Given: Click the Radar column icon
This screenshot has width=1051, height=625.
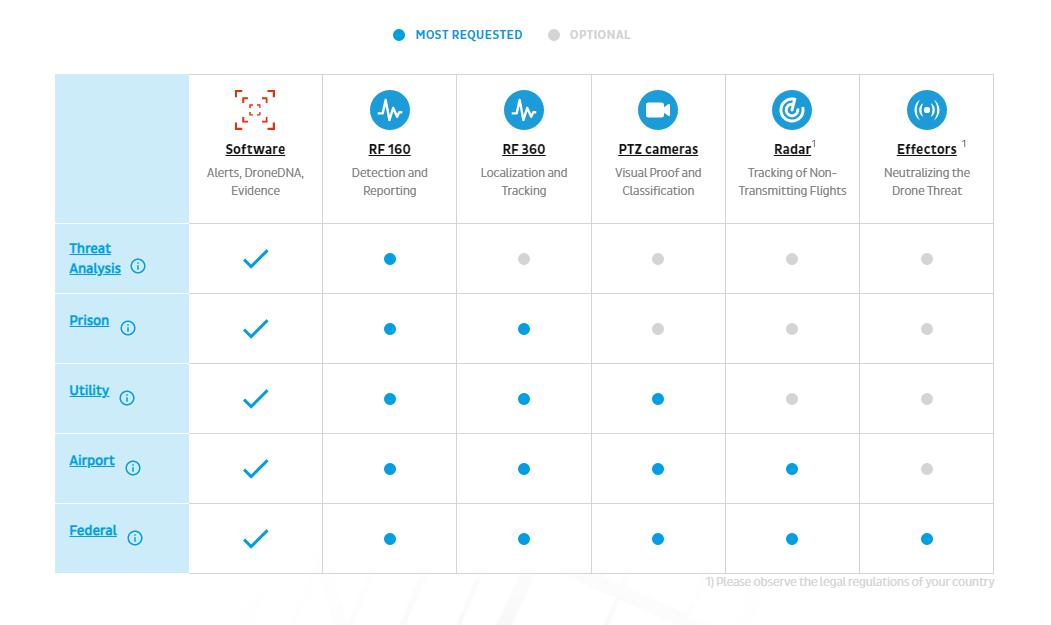Looking at the screenshot, I should coord(792,110).
